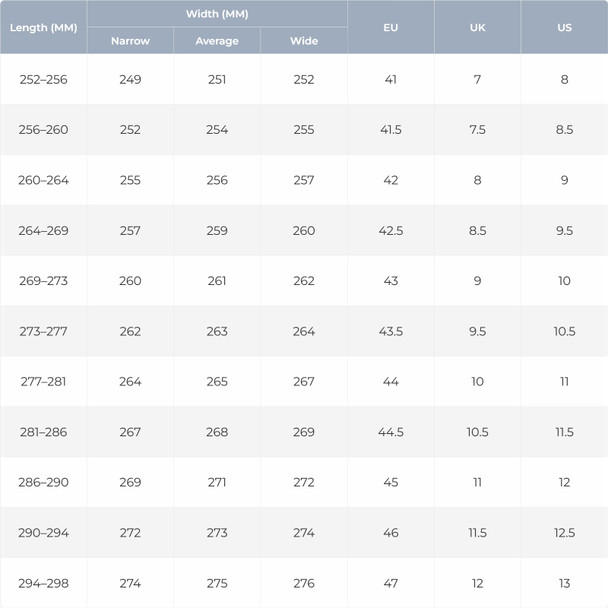The width and height of the screenshot is (608, 608).
Task: Click the EU column header
Action: pyautogui.click(x=391, y=27)
